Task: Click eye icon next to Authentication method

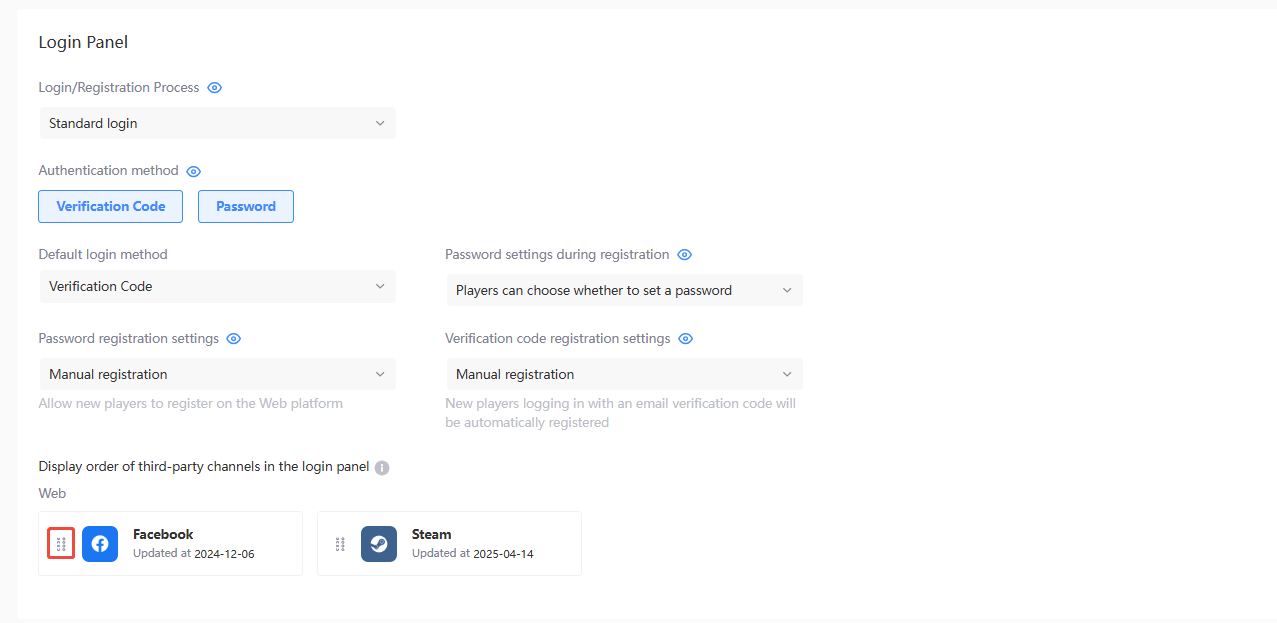Action: pos(194,171)
